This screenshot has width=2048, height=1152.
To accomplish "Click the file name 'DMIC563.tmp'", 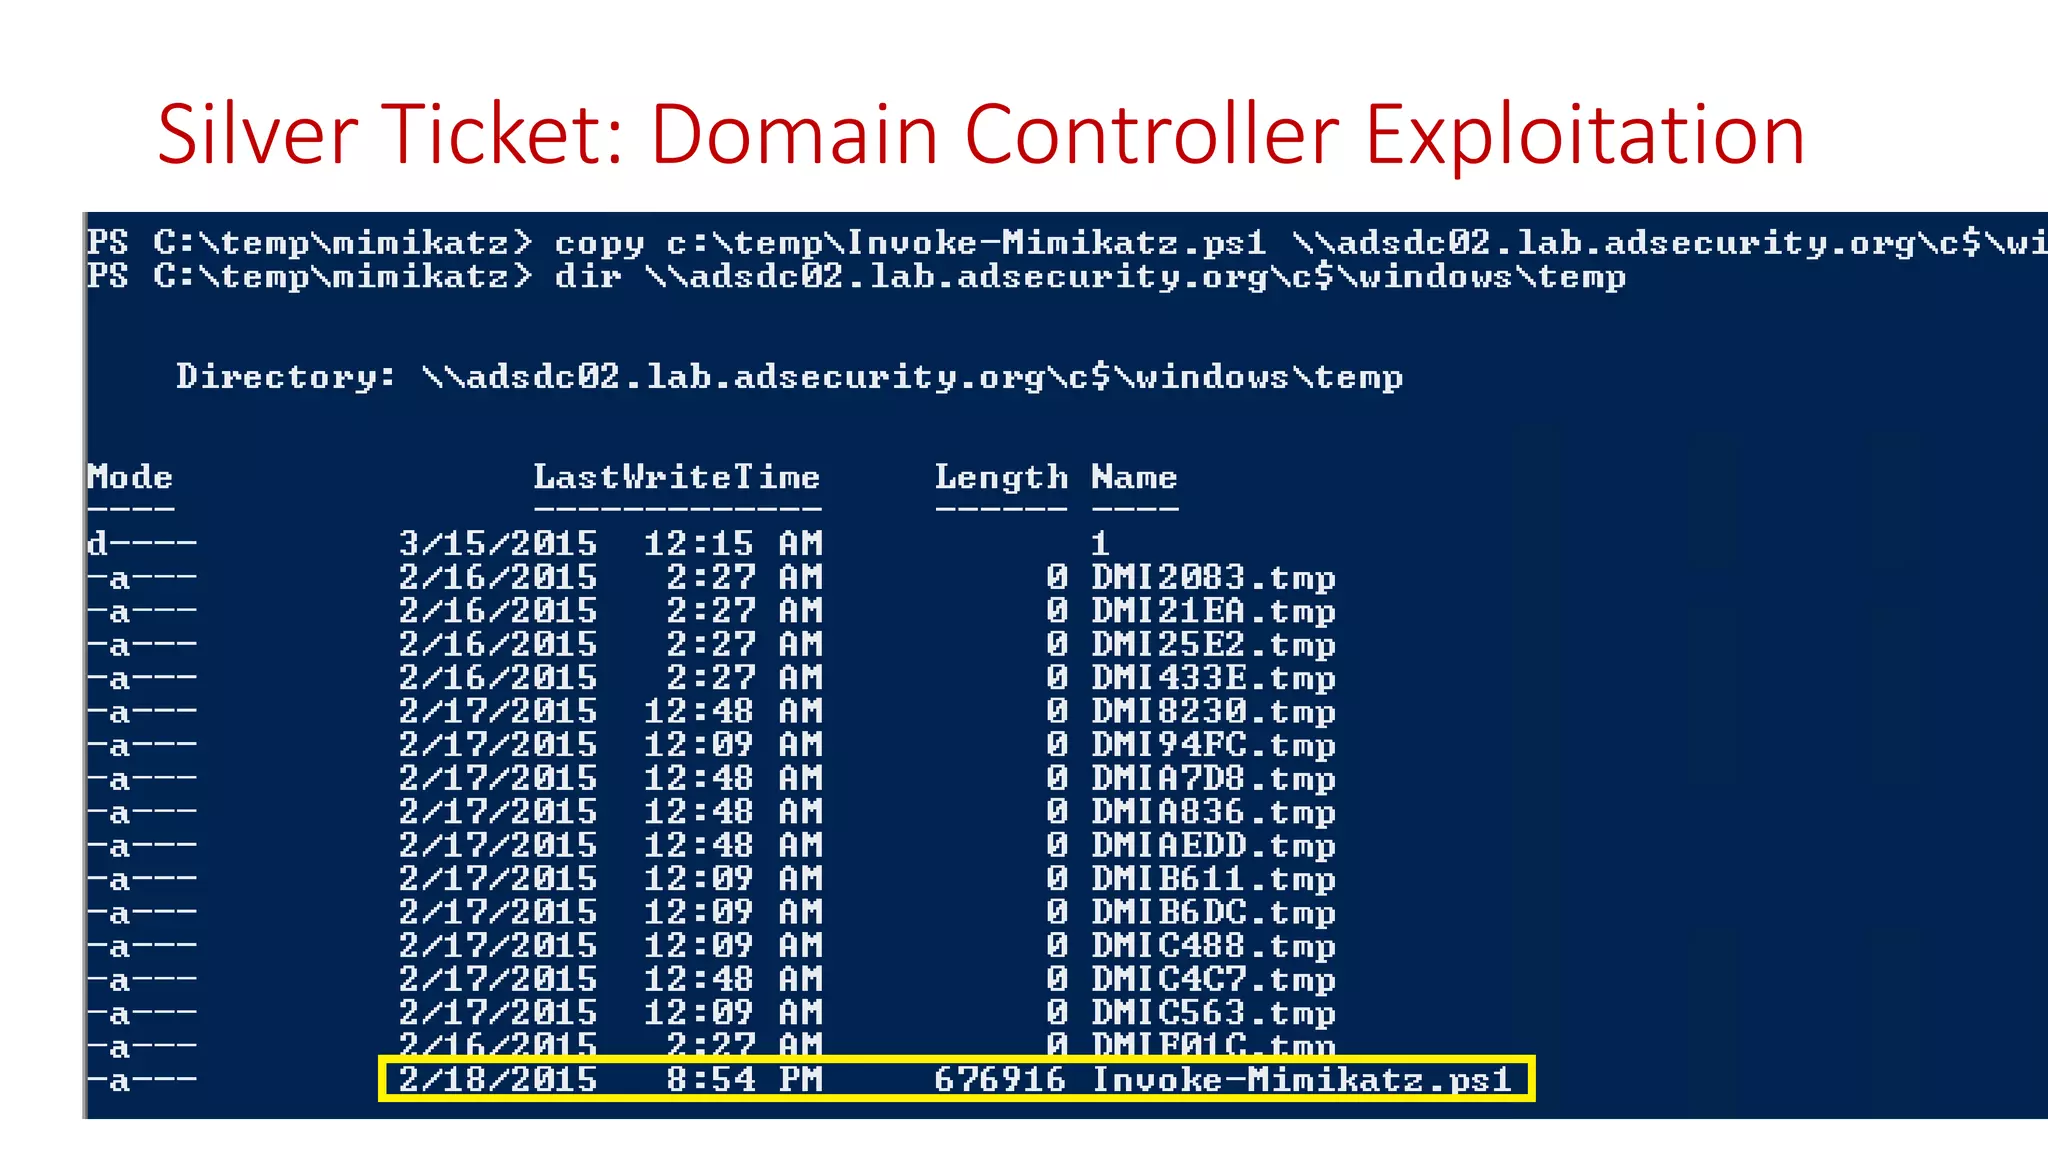I will coord(1213,1013).
